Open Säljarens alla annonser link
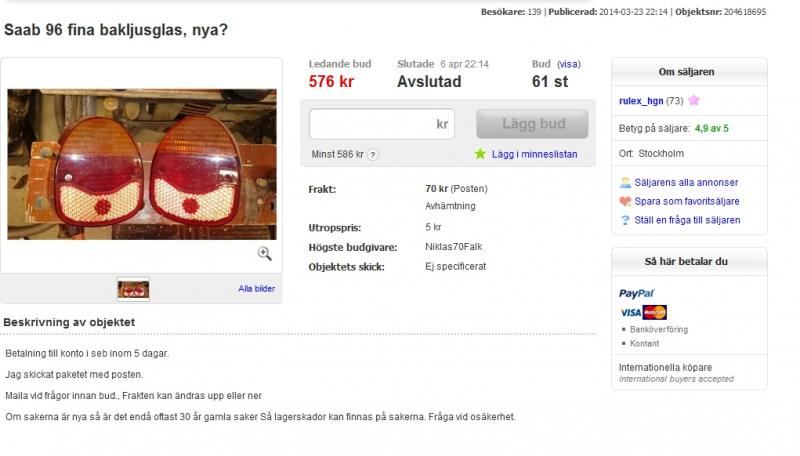800x456 pixels. [x=686, y=182]
